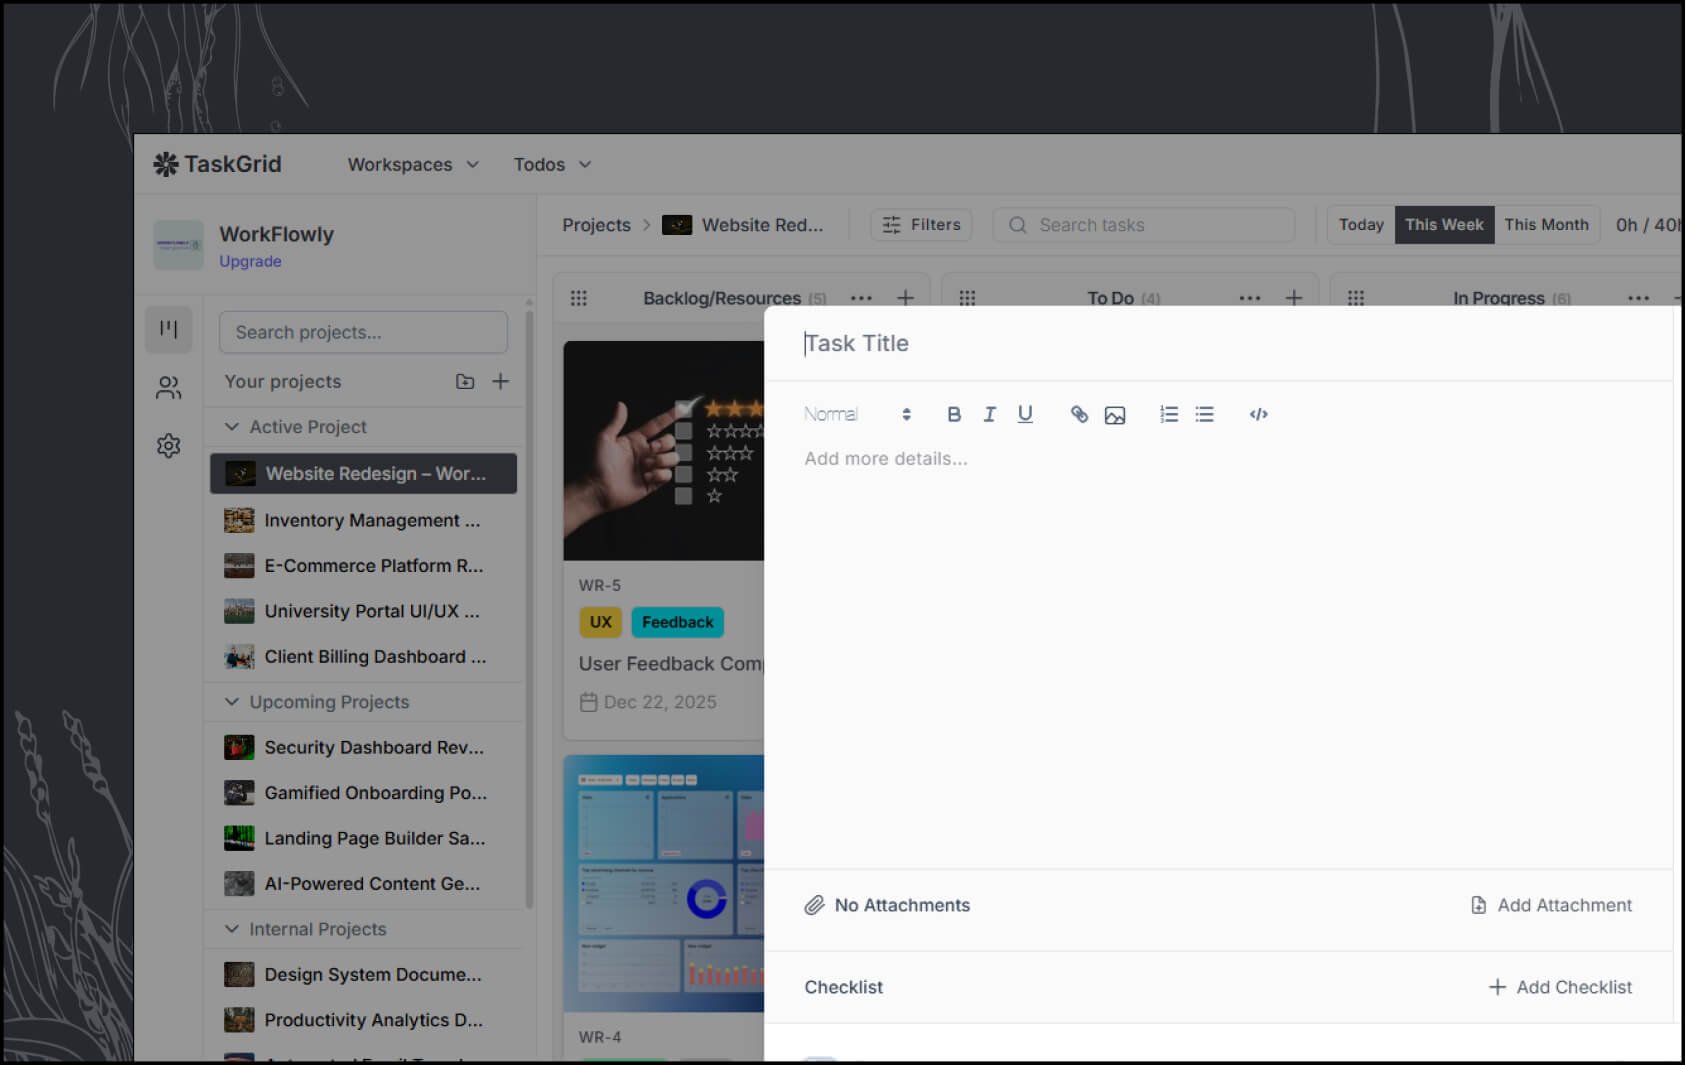Collapse the Active Project section
This screenshot has width=1686, height=1065.
pos(232,427)
